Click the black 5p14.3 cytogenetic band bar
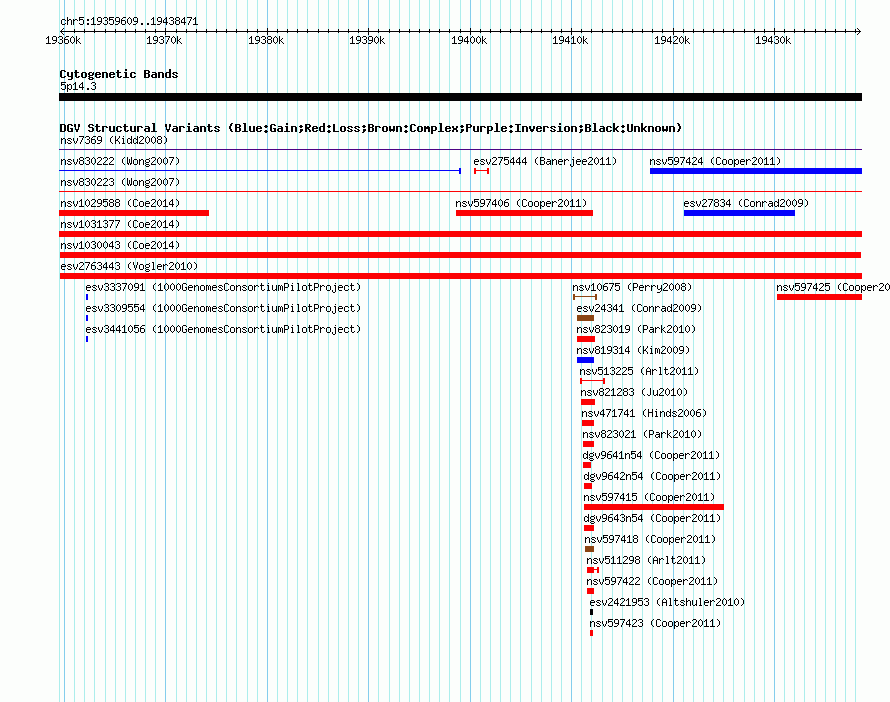The image size is (890, 702). coord(460,97)
